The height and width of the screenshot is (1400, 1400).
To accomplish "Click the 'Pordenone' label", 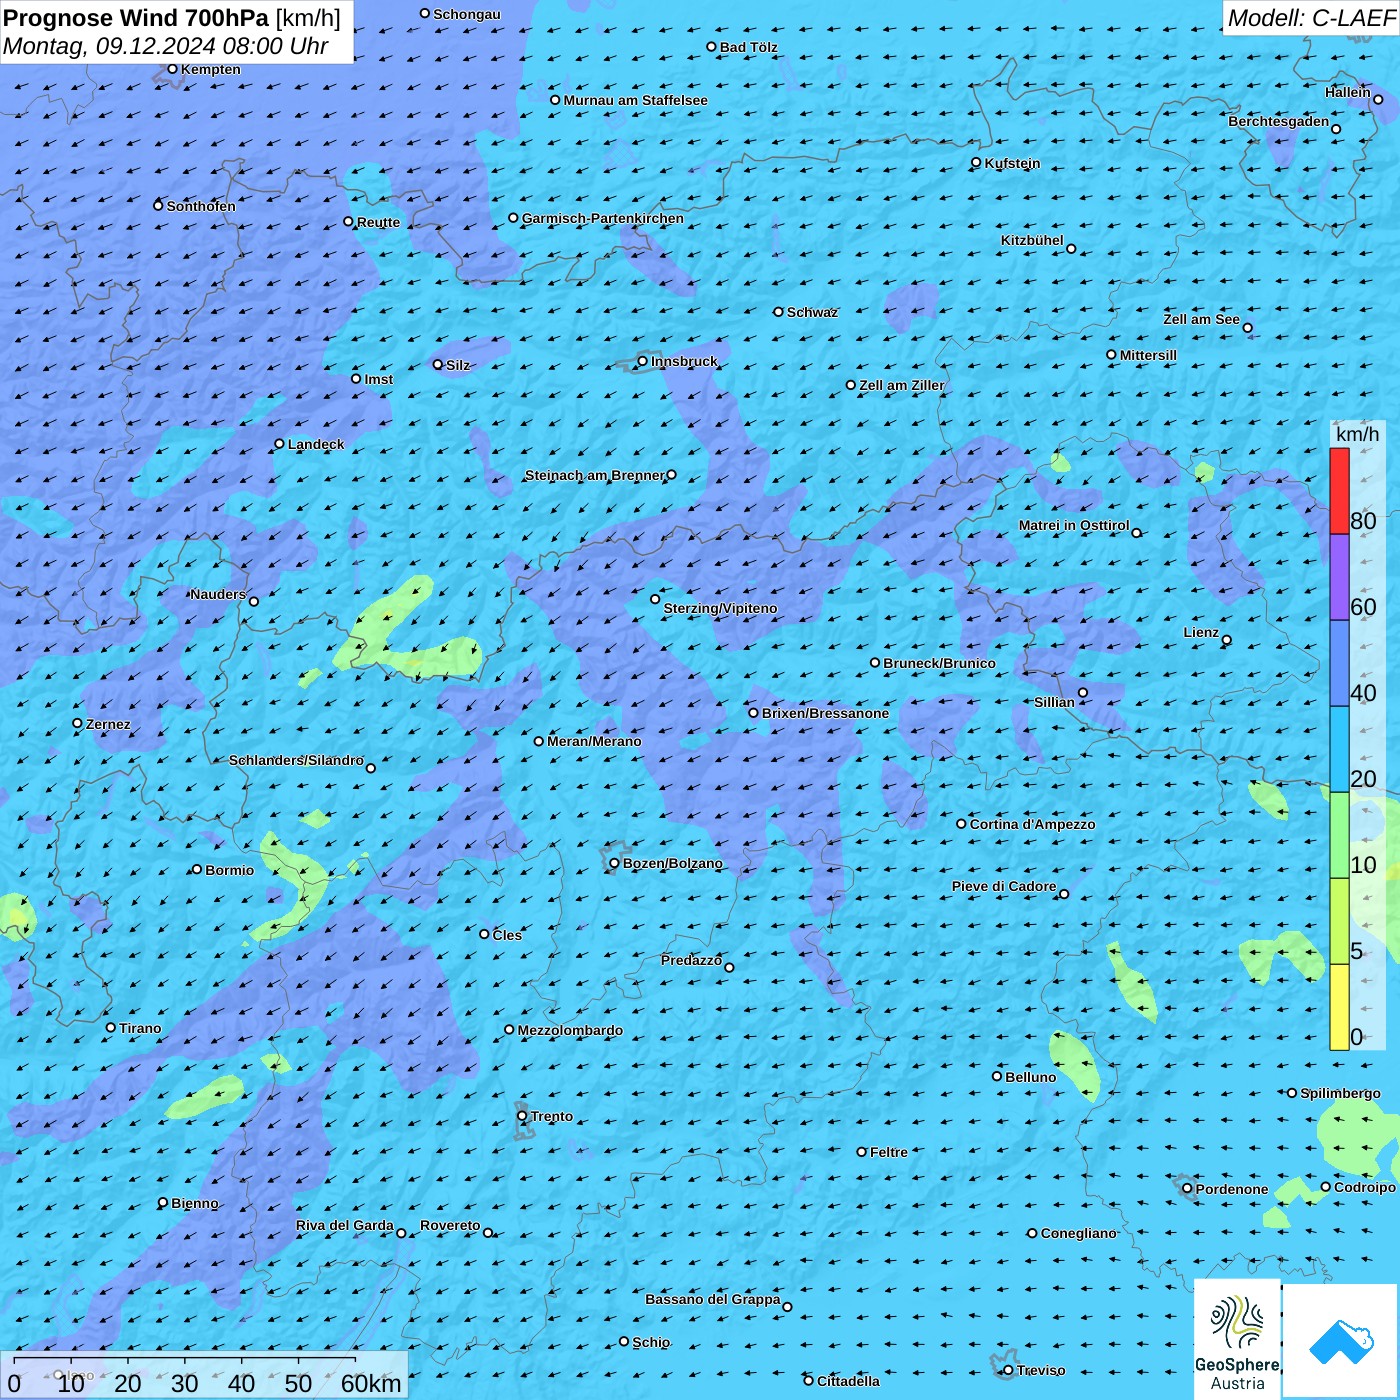I will click(1231, 1189).
